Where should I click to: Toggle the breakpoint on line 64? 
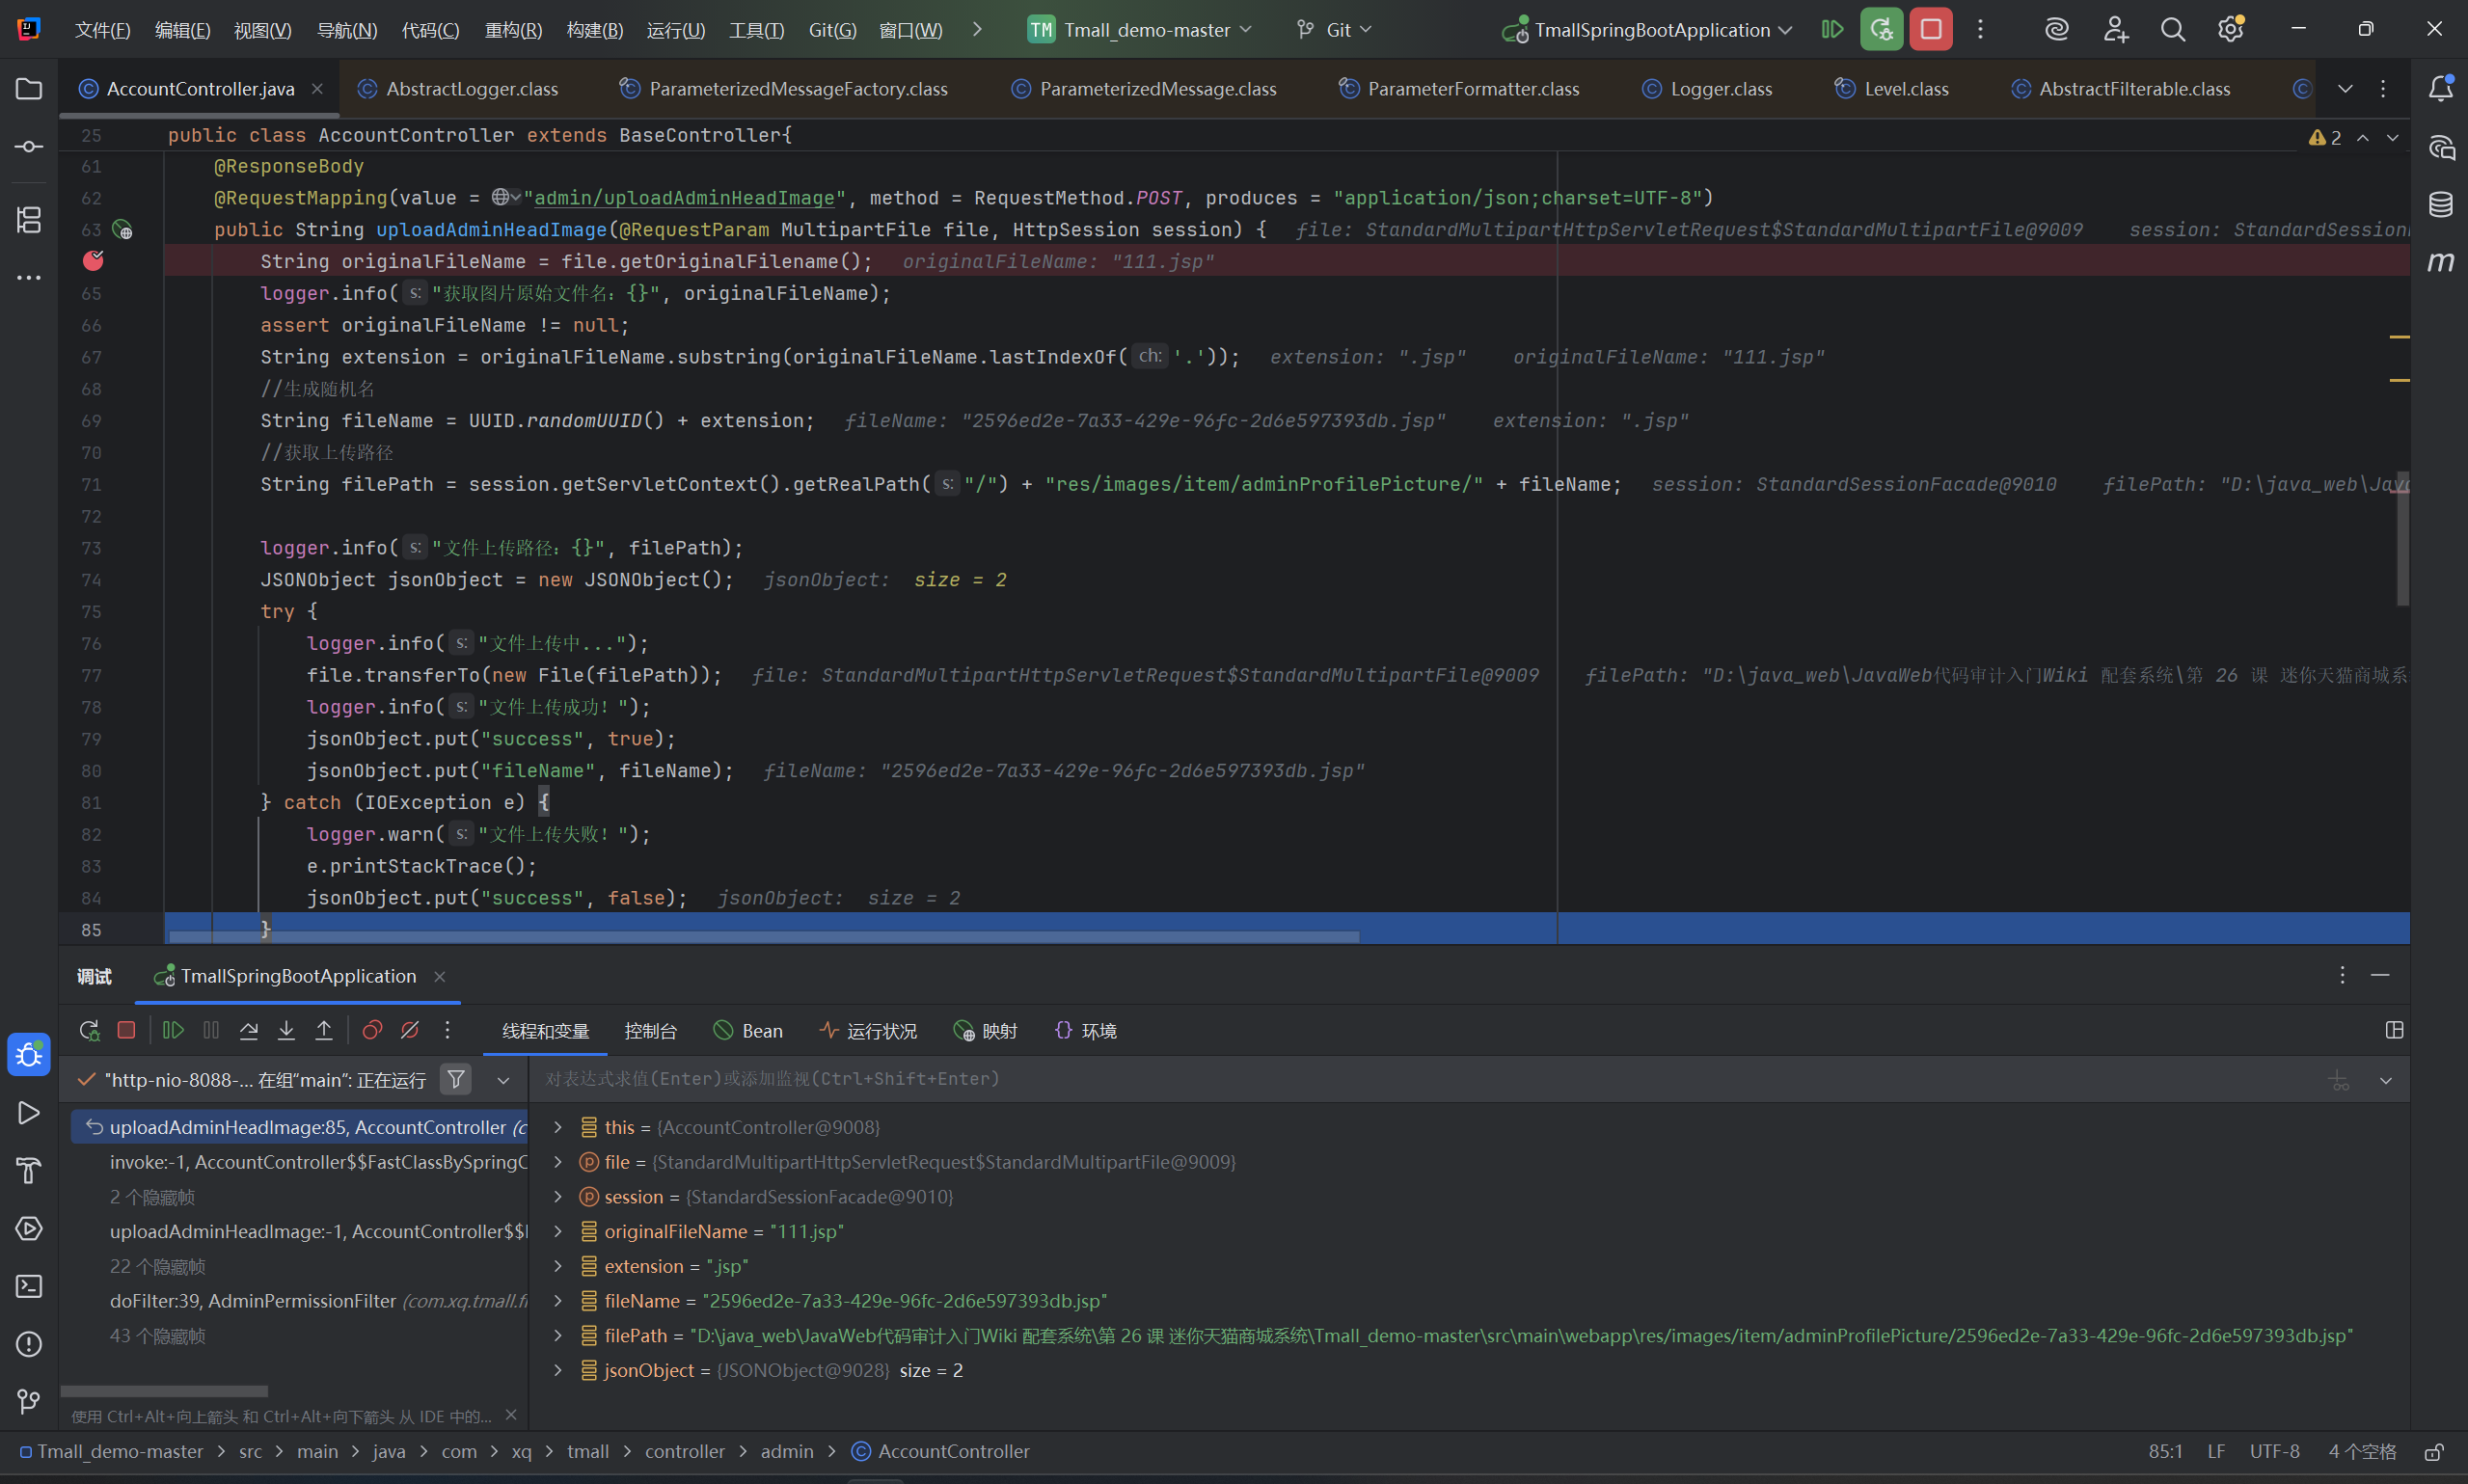click(93, 261)
